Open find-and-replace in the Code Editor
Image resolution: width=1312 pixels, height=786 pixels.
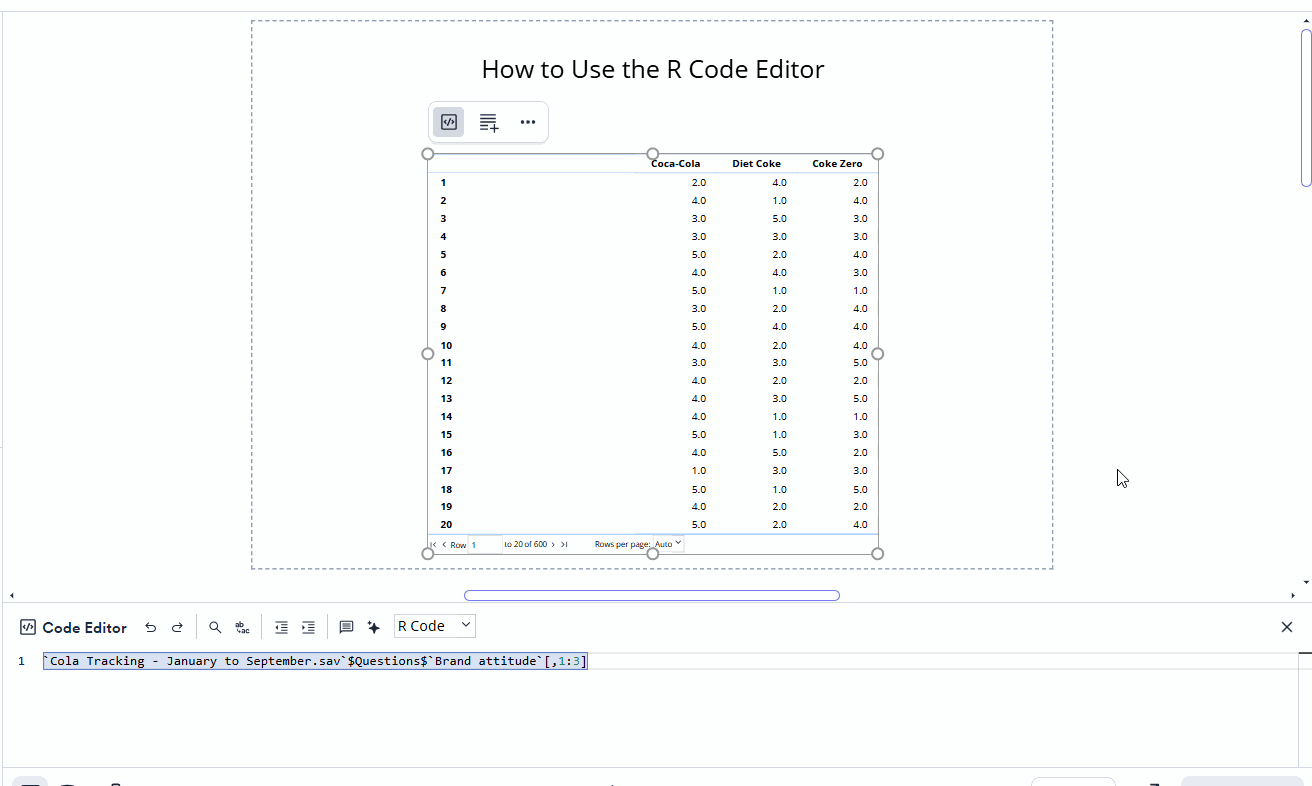pos(242,626)
